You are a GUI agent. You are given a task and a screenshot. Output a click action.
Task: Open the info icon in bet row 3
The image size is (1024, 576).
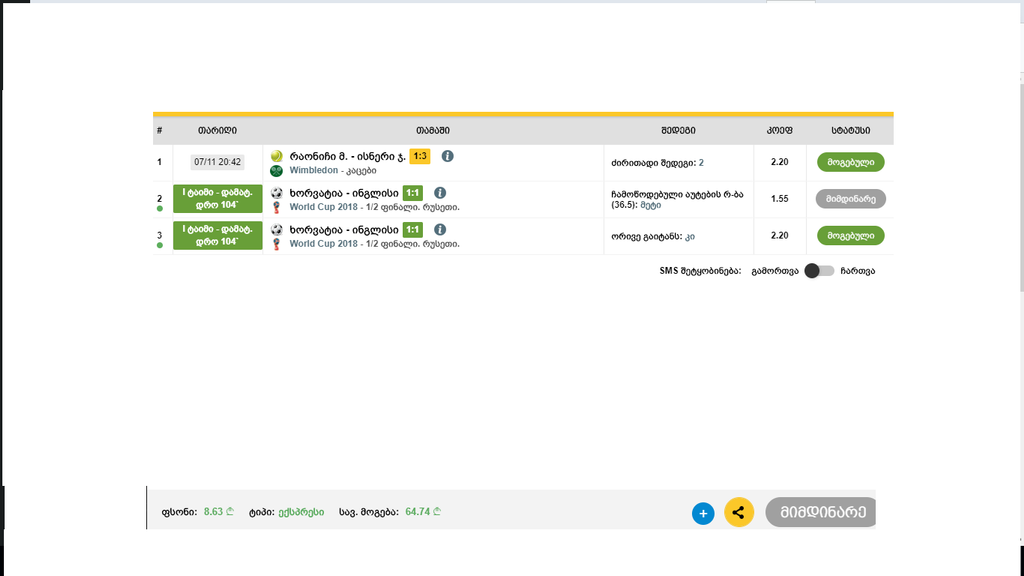click(440, 229)
